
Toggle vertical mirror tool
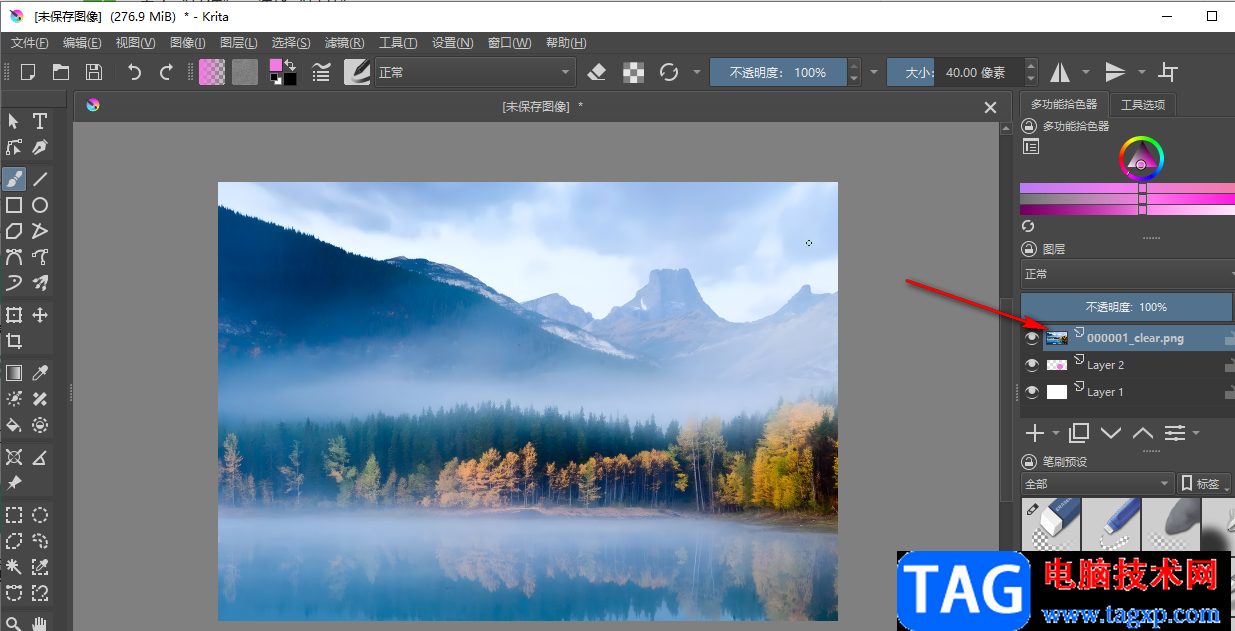click(1115, 72)
